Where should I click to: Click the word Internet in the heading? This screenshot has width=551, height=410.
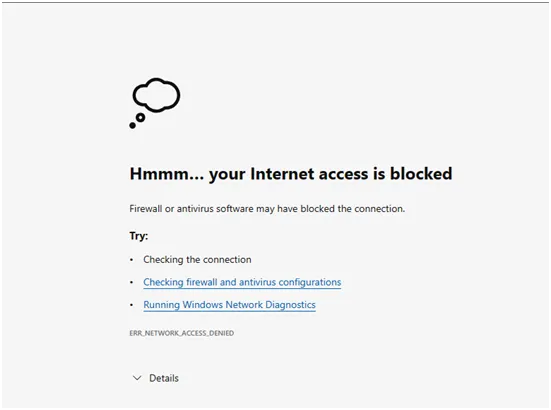click(282, 174)
